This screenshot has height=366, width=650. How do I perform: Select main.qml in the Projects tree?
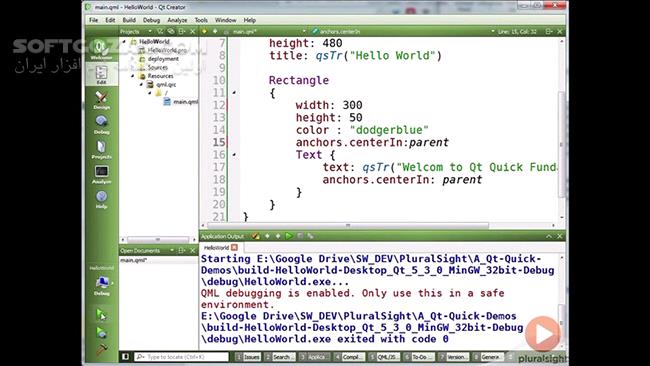tap(181, 102)
